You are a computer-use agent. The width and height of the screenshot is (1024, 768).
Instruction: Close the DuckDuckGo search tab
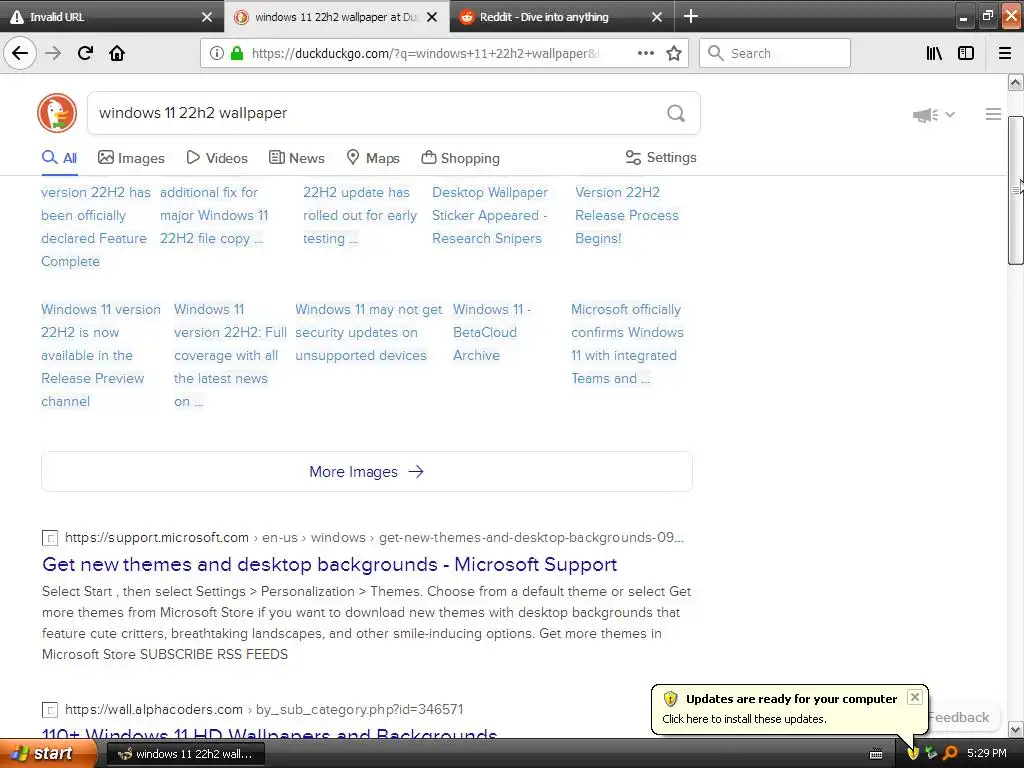click(432, 17)
